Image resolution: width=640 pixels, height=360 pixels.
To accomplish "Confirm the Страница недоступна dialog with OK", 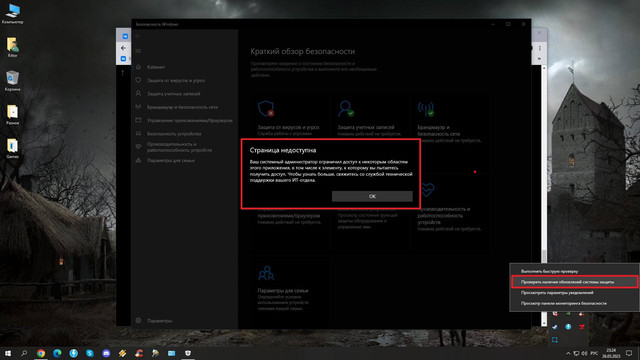I will click(x=372, y=196).
